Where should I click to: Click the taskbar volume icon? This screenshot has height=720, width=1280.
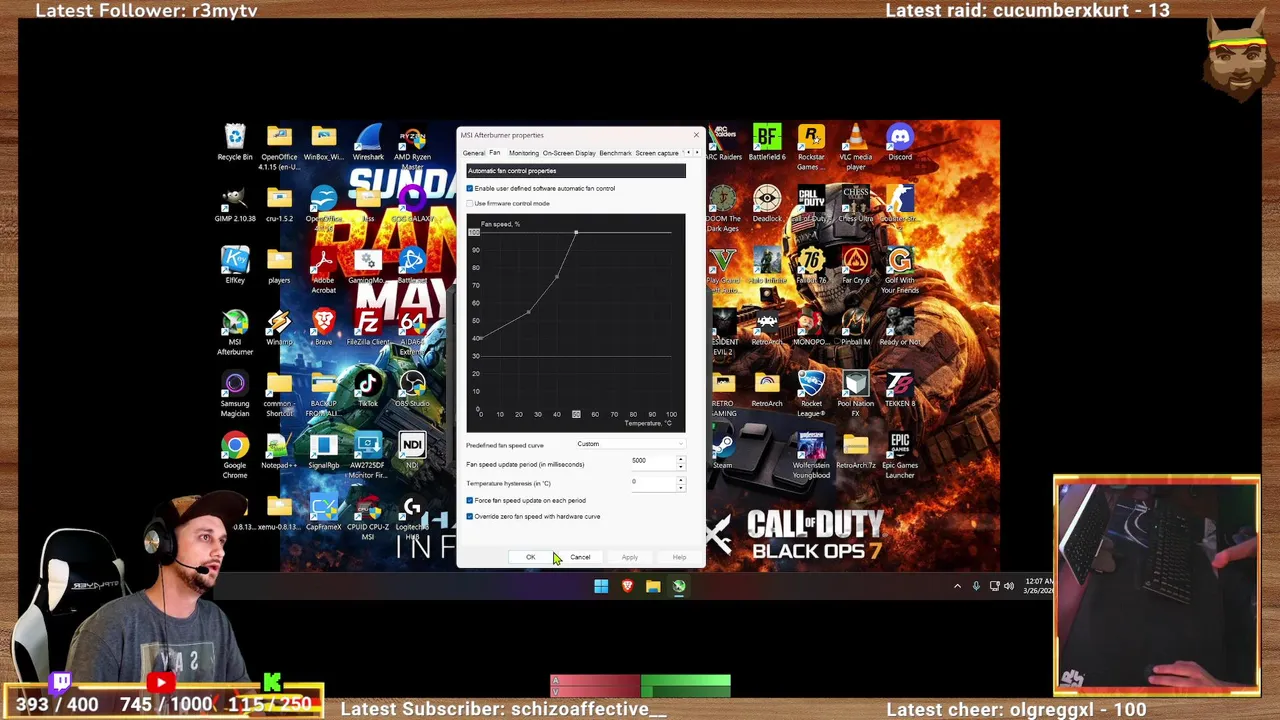click(1008, 586)
